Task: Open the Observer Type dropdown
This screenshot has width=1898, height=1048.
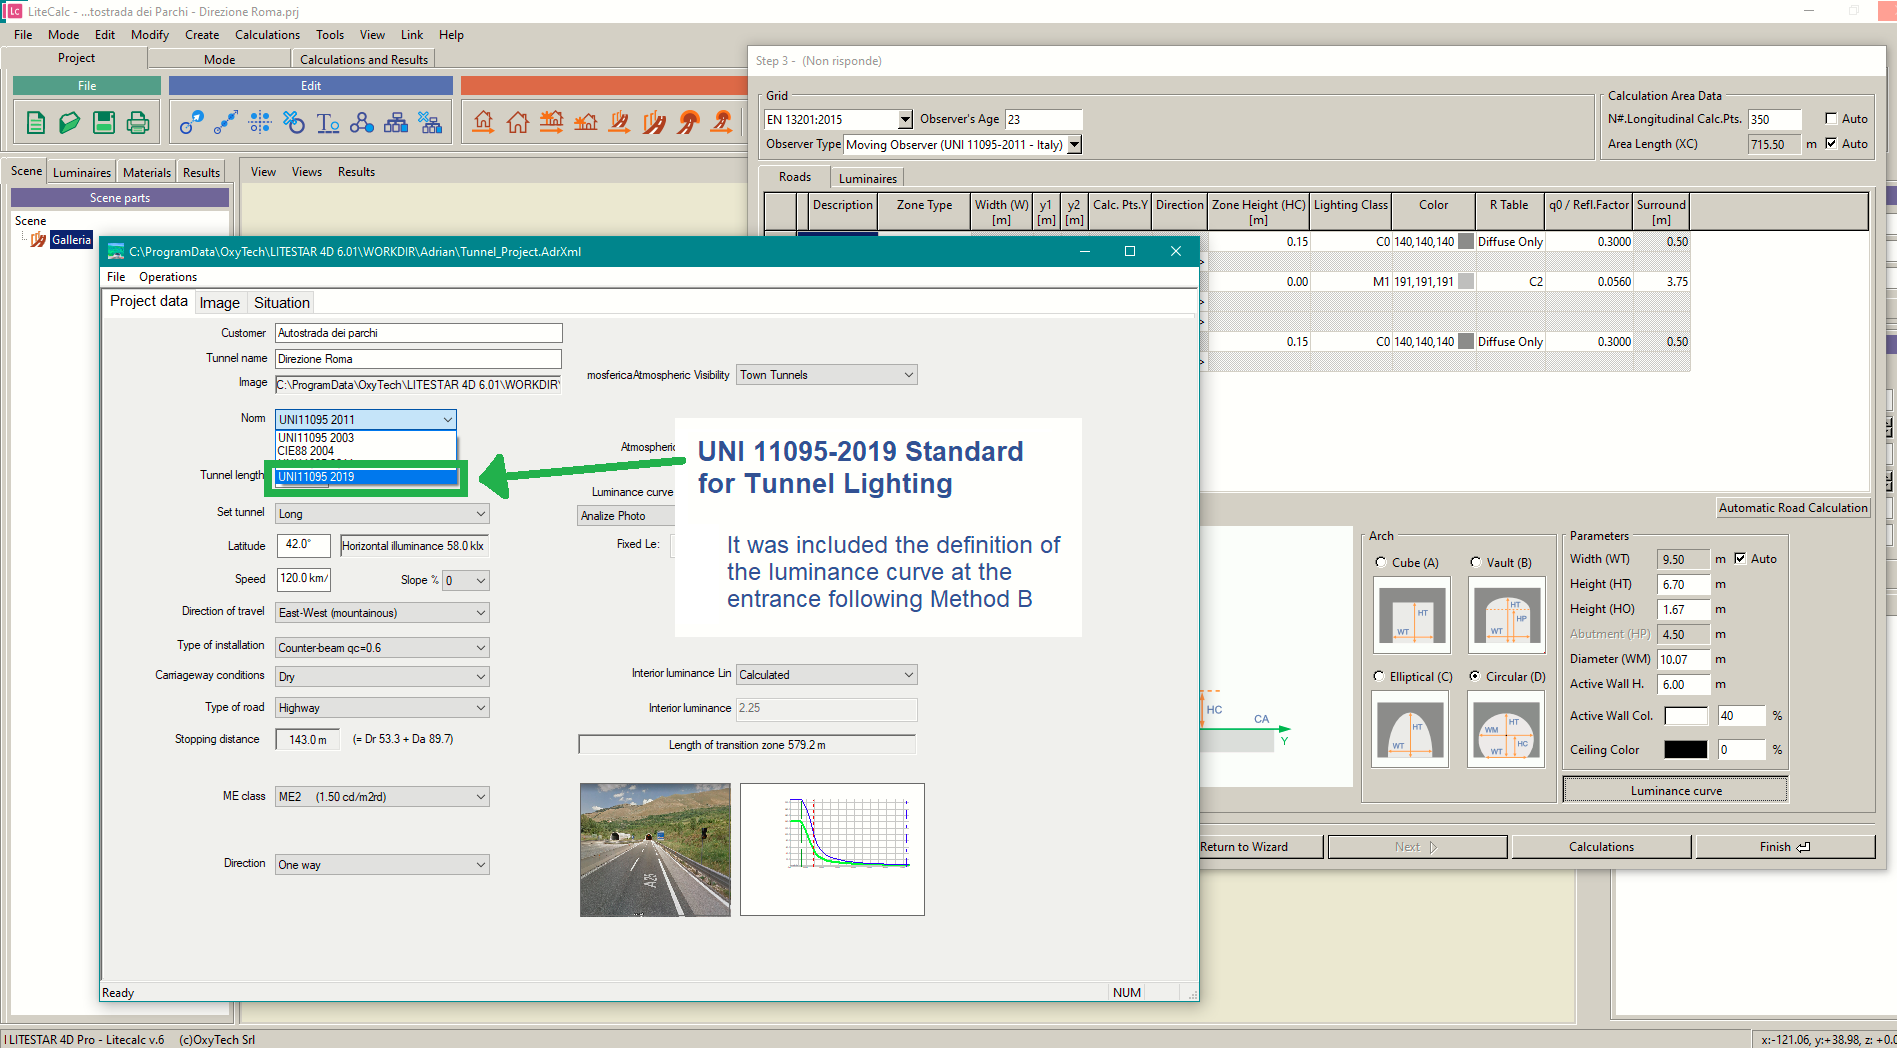Action: [x=1074, y=145]
